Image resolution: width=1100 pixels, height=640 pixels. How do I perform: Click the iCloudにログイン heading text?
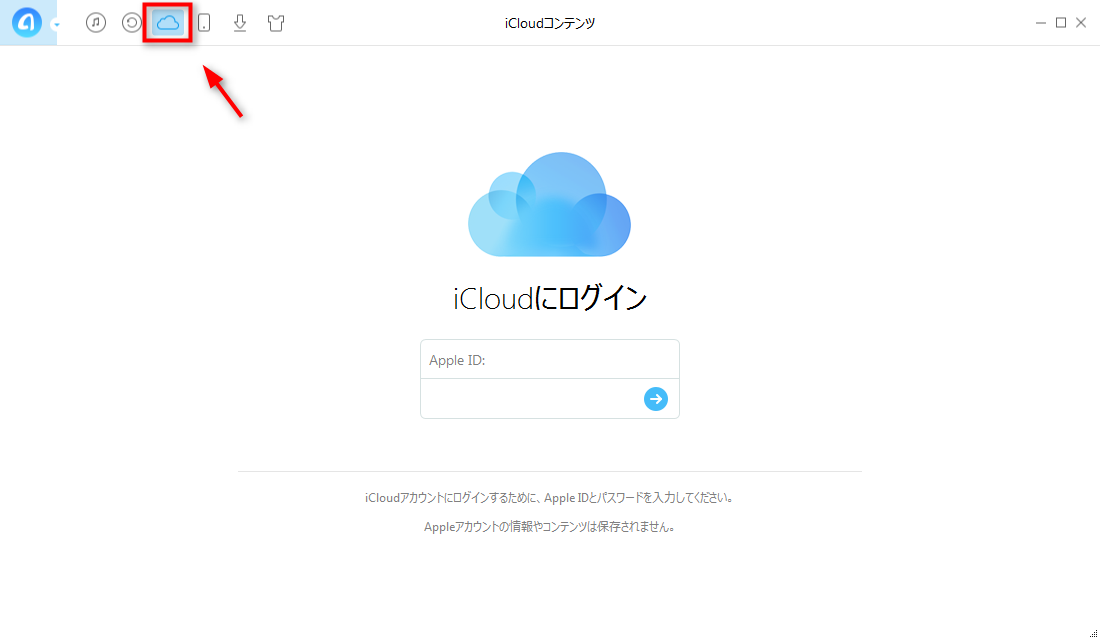(549, 298)
